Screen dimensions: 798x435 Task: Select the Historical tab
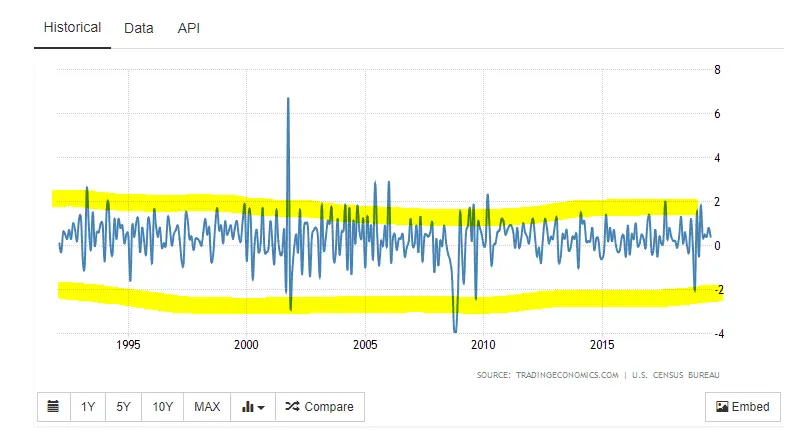pyautogui.click(x=72, y=28)
